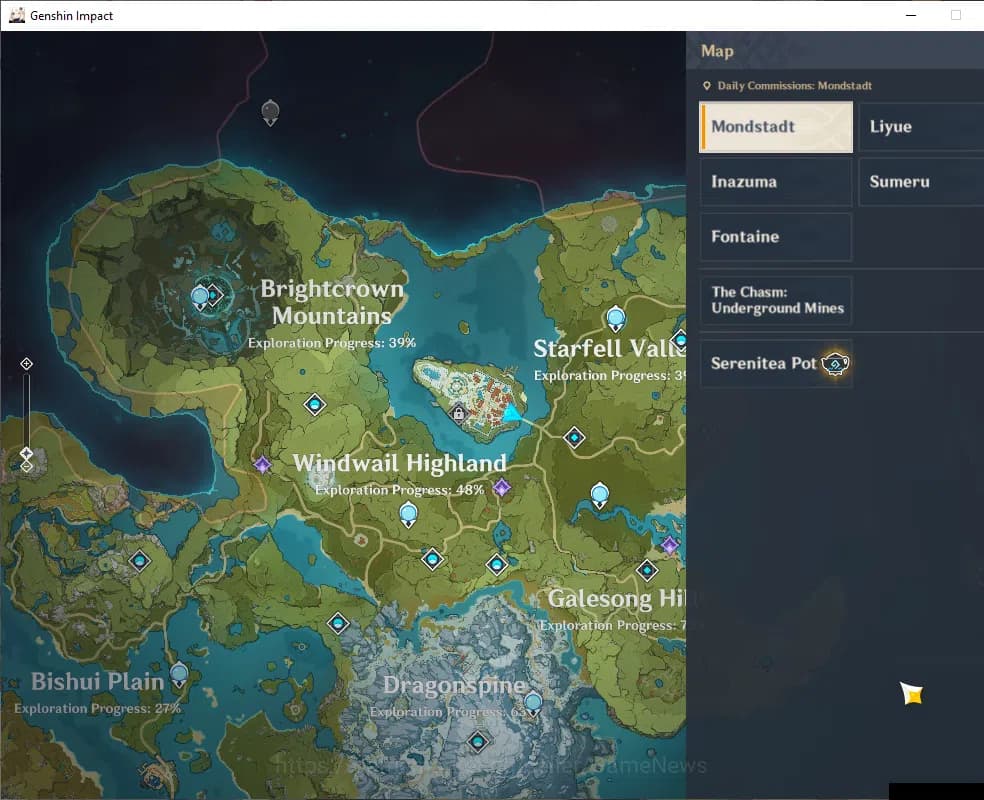This screenshot has width=984, height=800.
Task: Click the Exploration Progress: 39% text under Brightcrown Mountains
Action: 331,343
